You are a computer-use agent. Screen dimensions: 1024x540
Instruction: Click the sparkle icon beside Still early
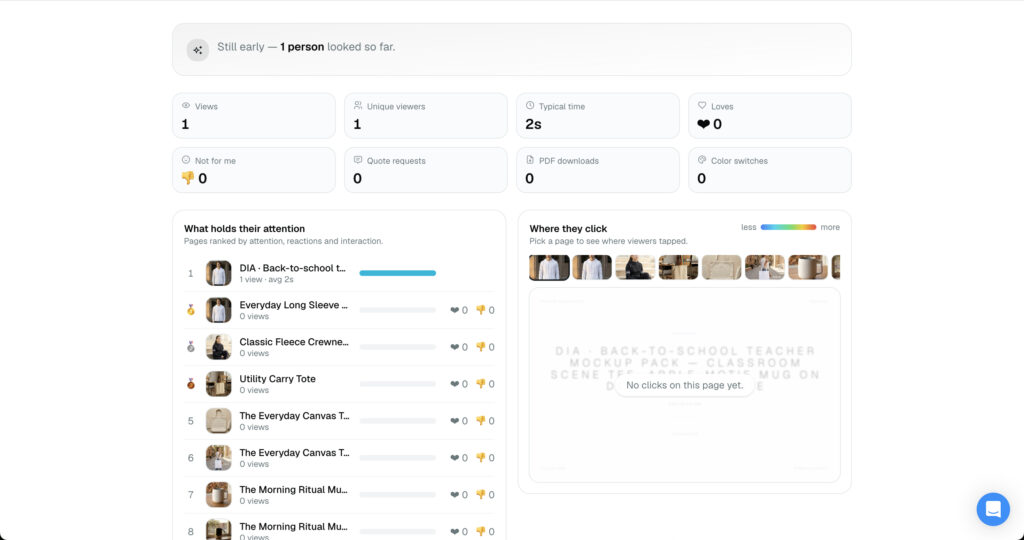pyautogui.click(x=197, y=50)
